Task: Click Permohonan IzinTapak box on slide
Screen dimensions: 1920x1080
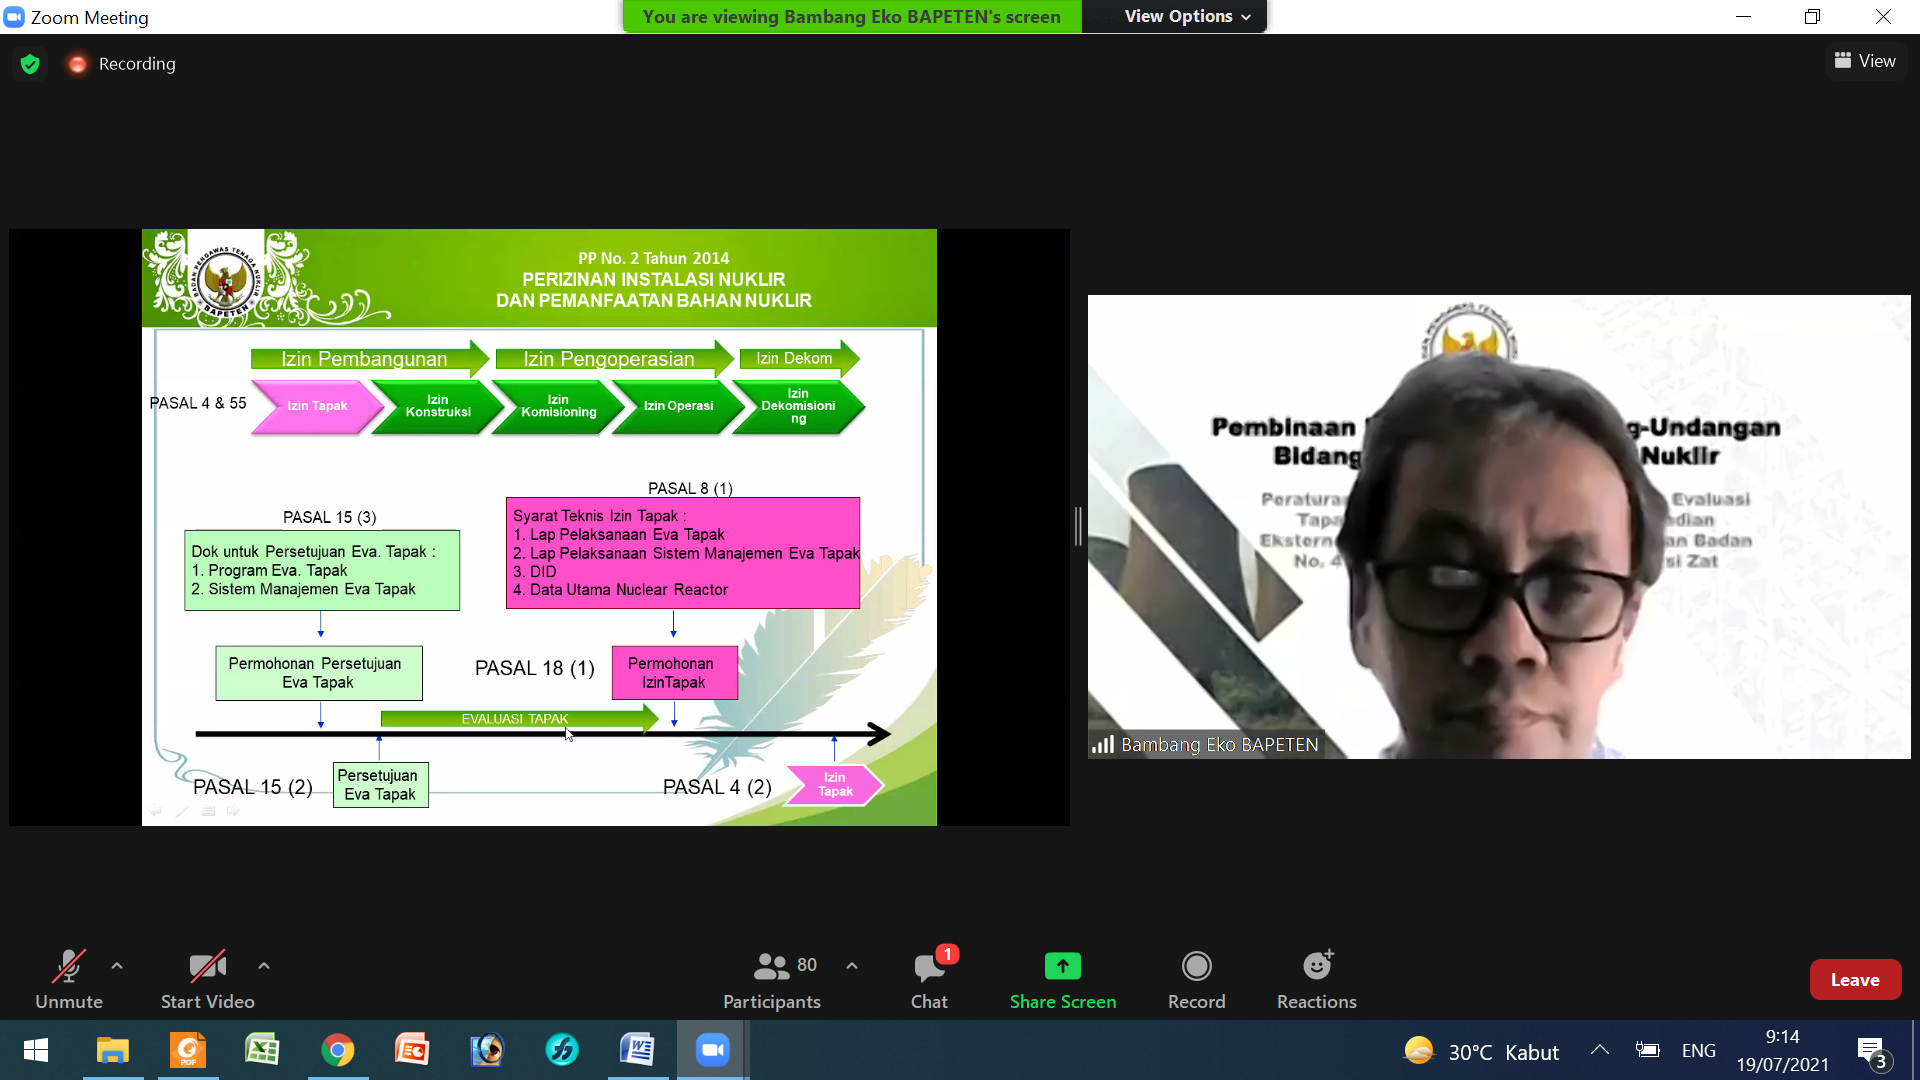Action: tap(675, 673)
